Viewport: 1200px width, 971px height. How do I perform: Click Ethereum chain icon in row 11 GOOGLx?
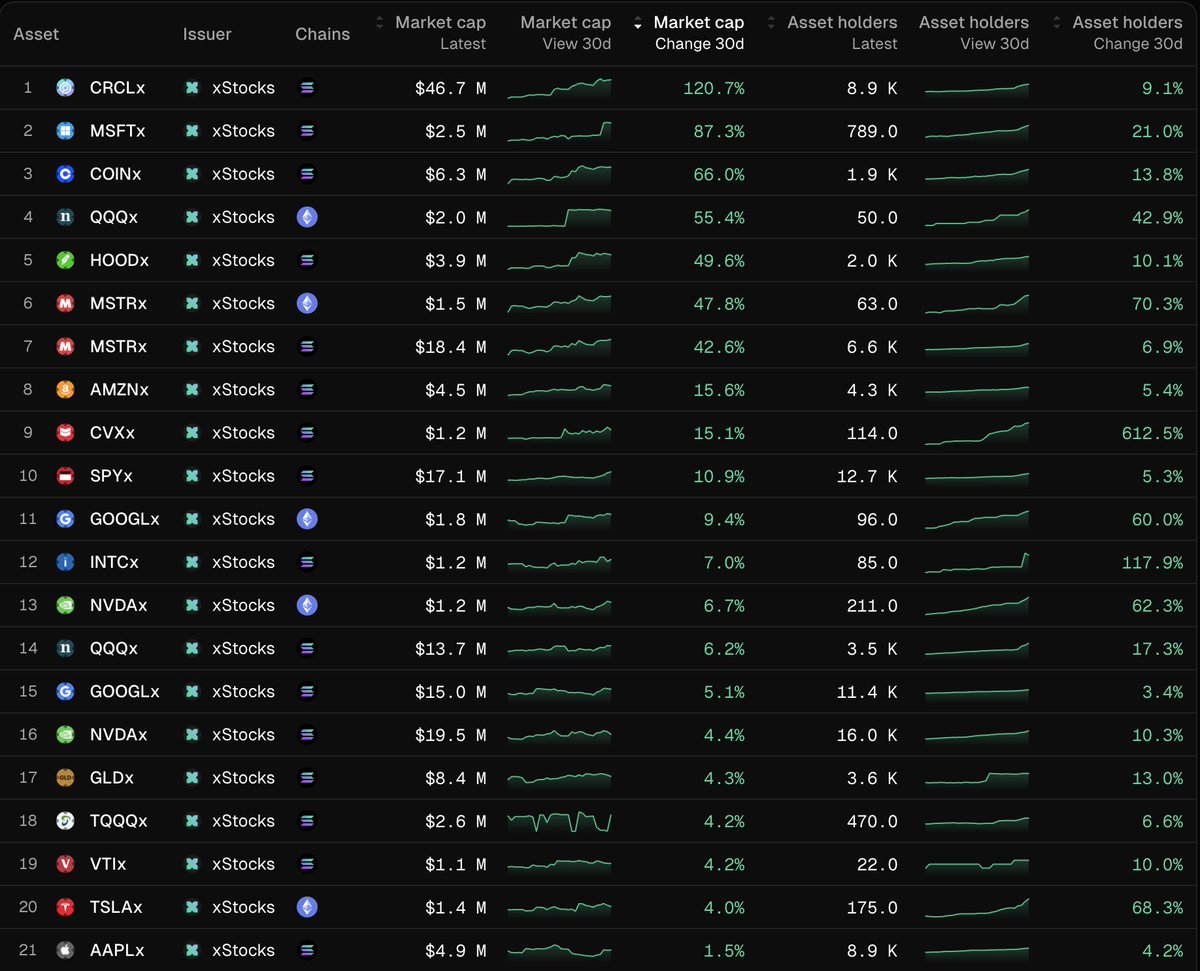point(307,519)
